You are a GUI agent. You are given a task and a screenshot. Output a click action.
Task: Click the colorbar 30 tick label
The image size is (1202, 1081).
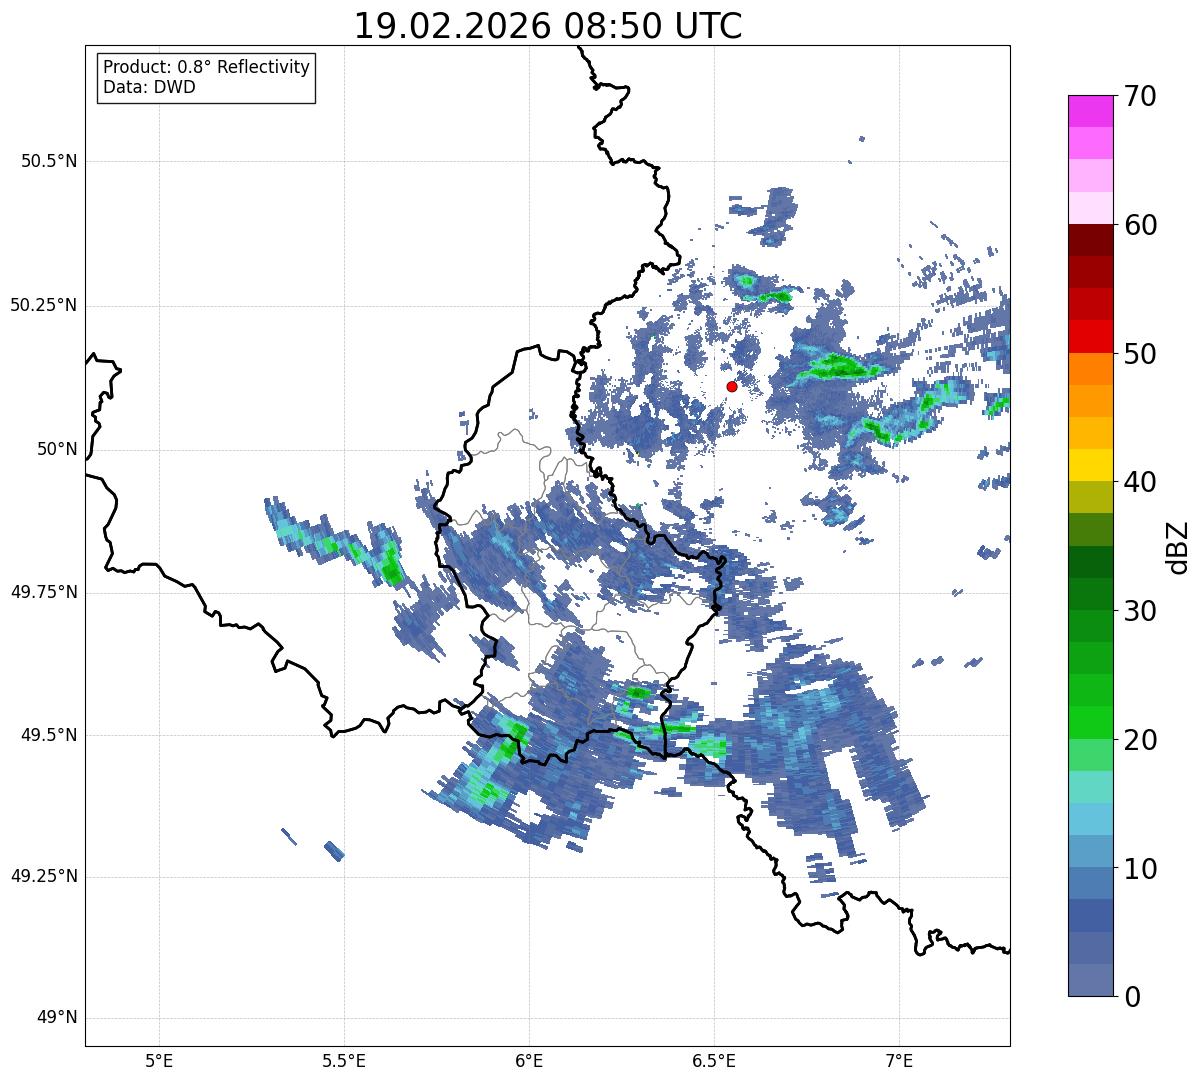point(1140,611)
